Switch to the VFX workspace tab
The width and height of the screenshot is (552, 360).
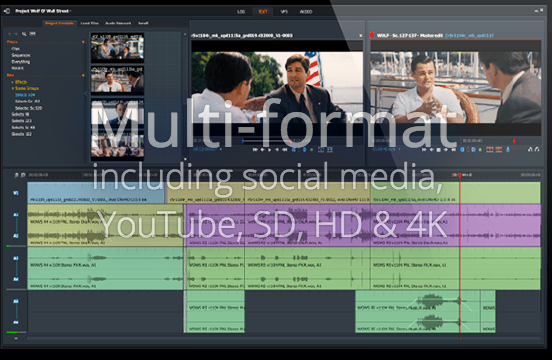click(284, 12)
